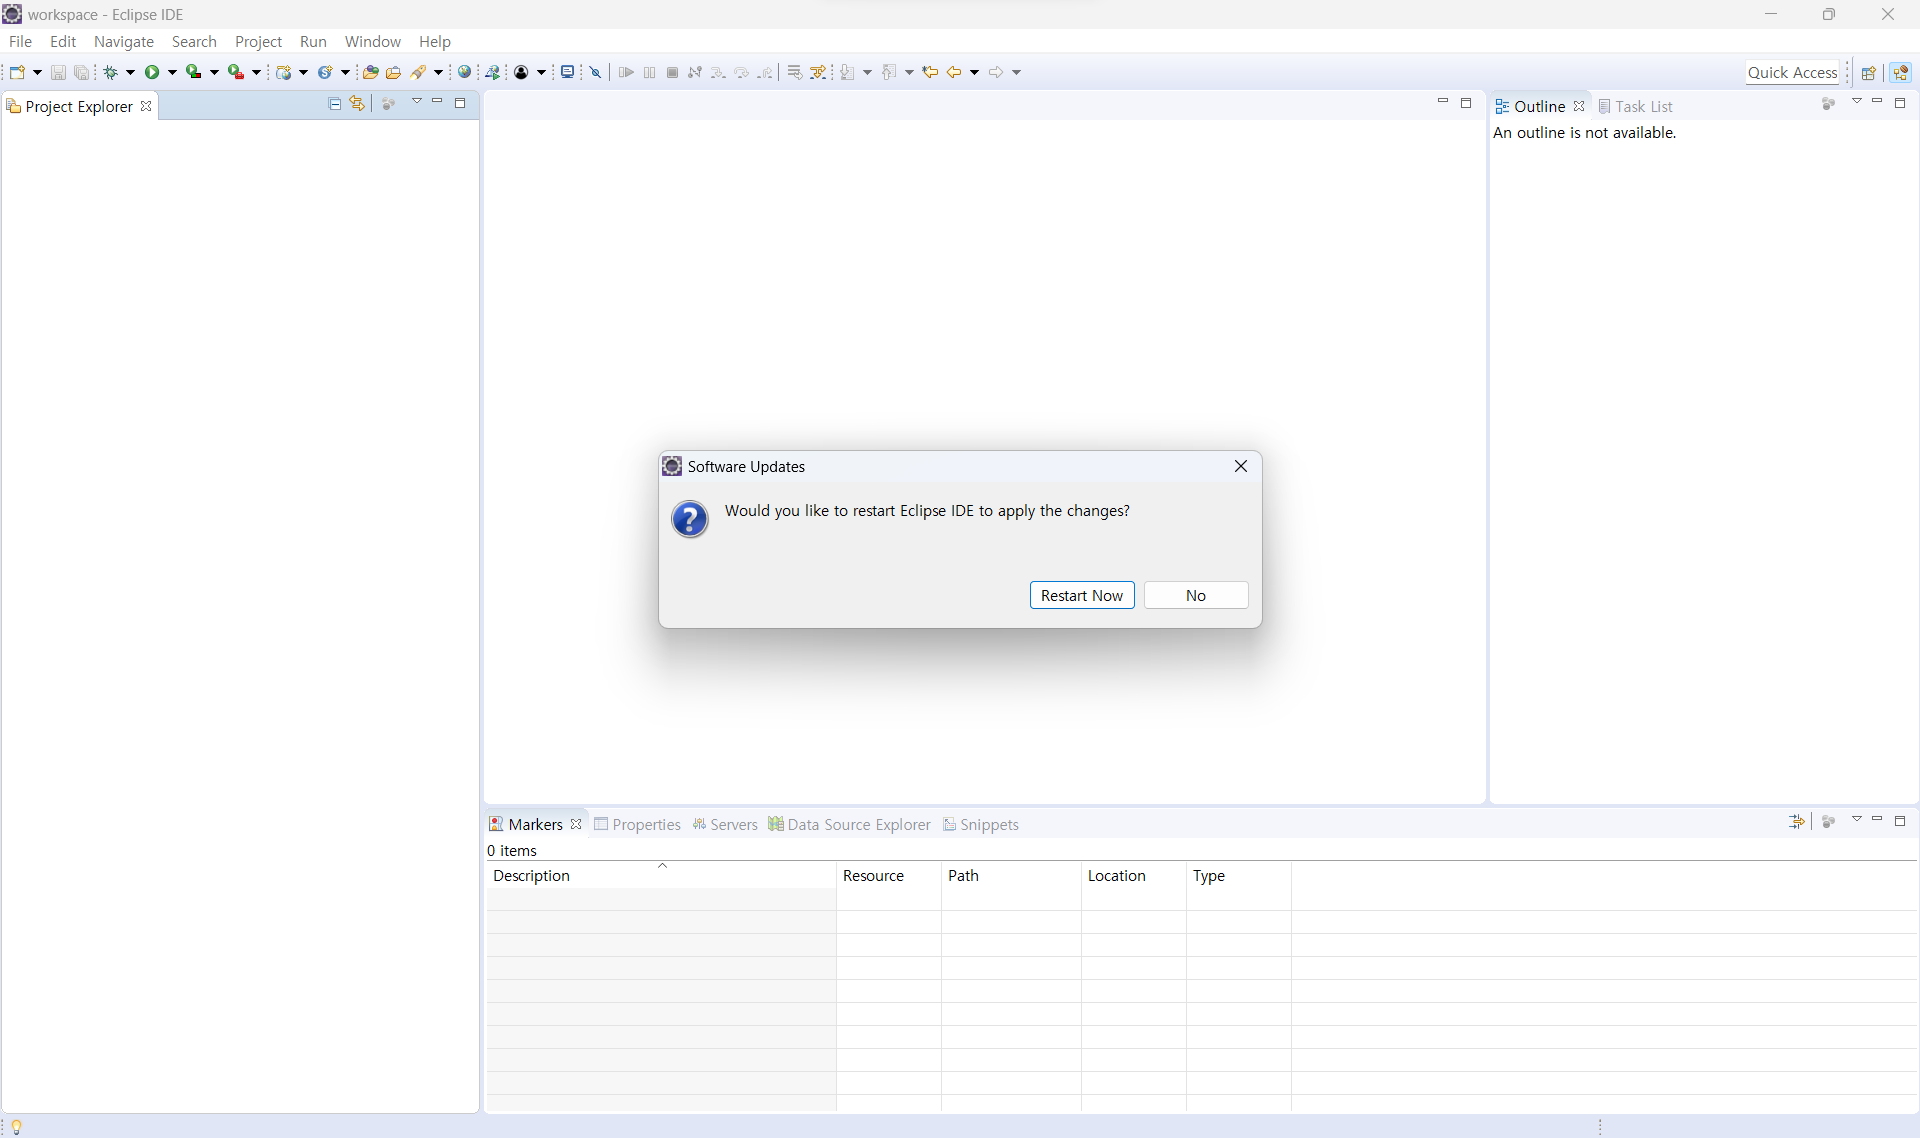
Task: Click the Run Last Tool toolbox icon
Action: [236, 72]
